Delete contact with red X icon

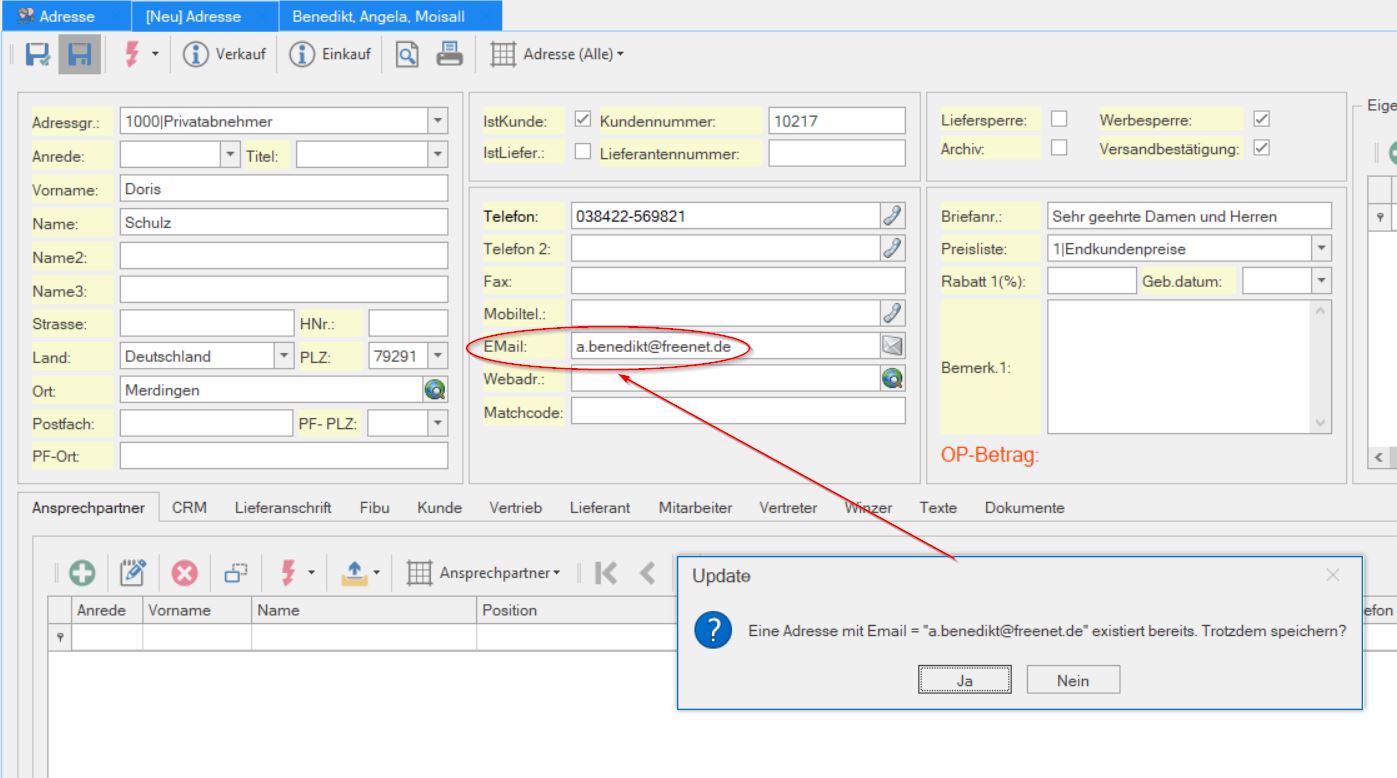click(x=186, y=575)
